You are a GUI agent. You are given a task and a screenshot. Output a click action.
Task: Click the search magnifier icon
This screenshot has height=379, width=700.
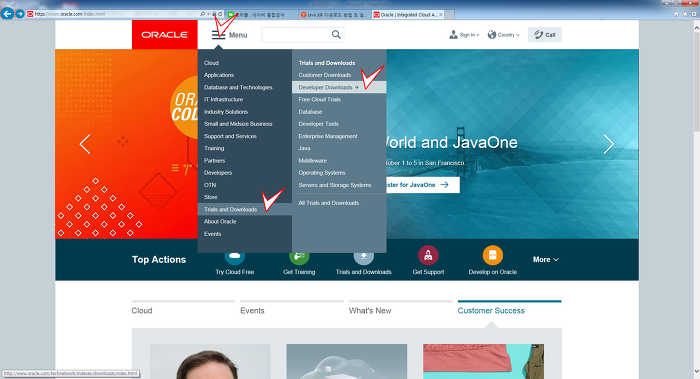tap(336, 34)
